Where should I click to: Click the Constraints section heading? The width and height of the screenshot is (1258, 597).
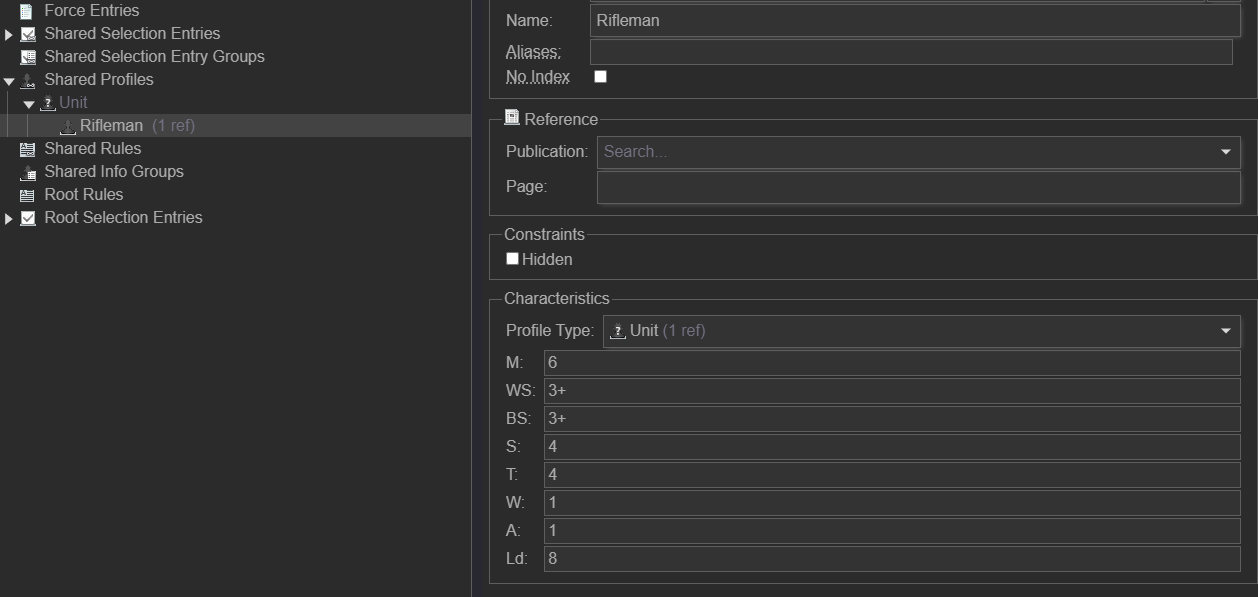pos(544,235)
